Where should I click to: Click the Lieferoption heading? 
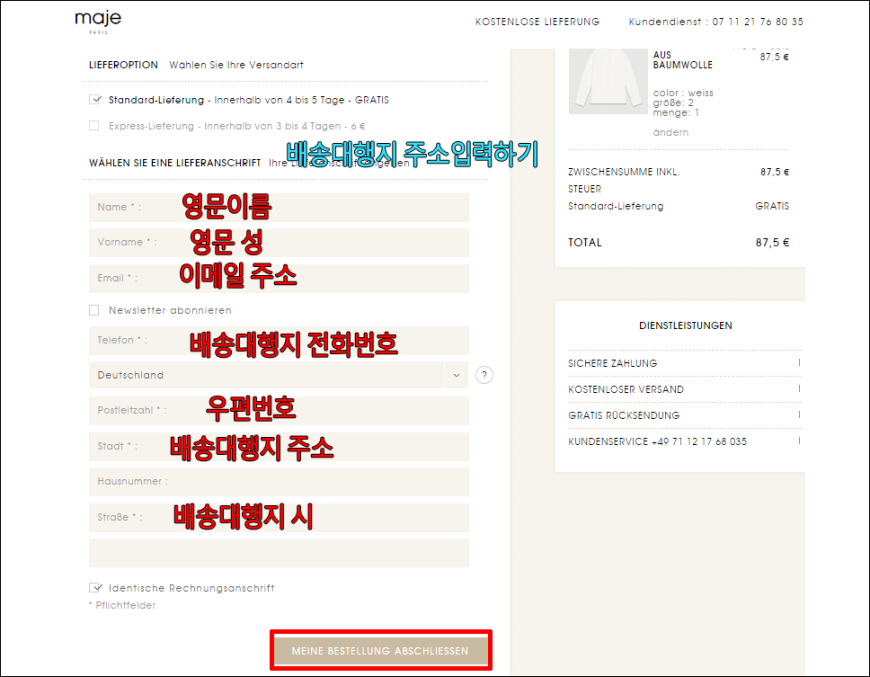[x=123, y=64]
